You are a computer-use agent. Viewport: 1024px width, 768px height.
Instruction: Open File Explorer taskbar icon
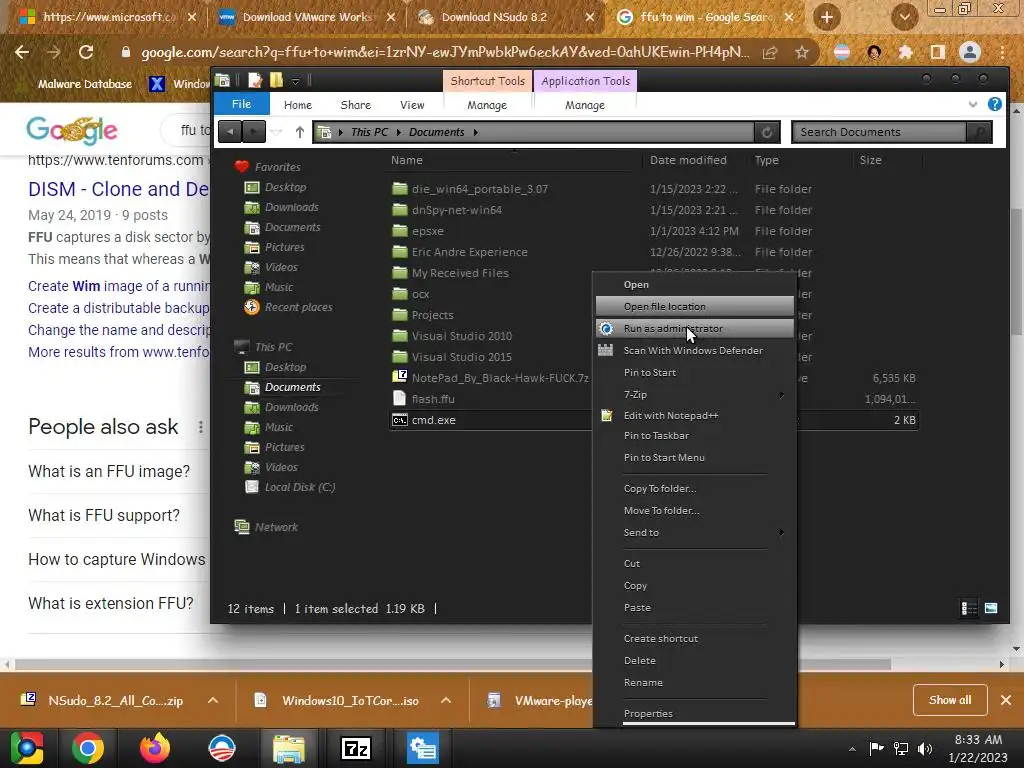coord(289,748)
